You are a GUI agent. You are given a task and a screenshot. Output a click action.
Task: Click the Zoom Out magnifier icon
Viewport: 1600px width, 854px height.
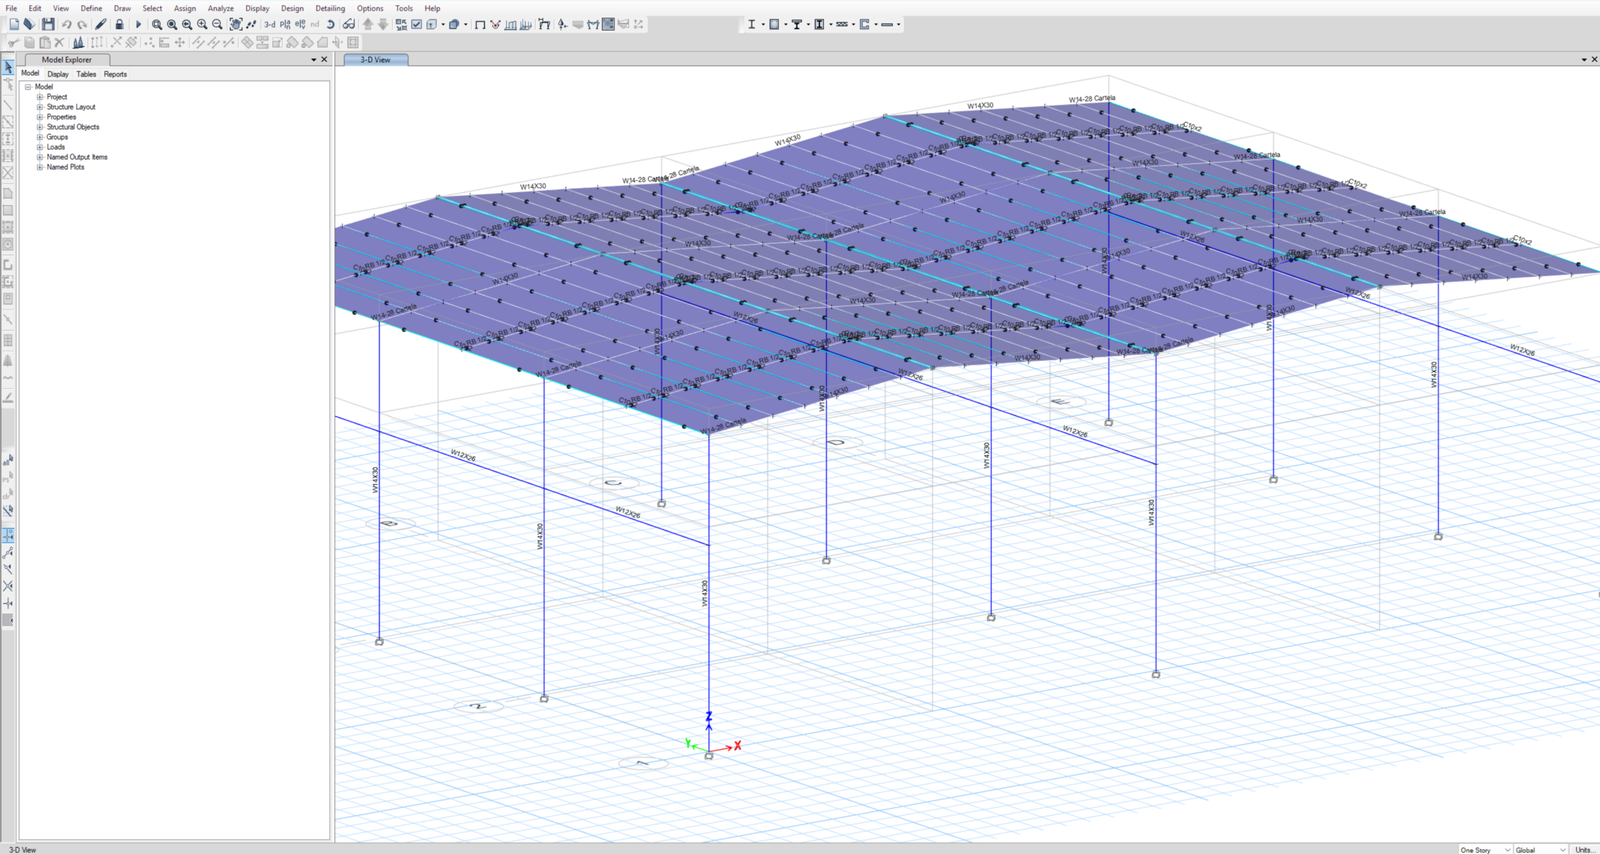(217, 24)
